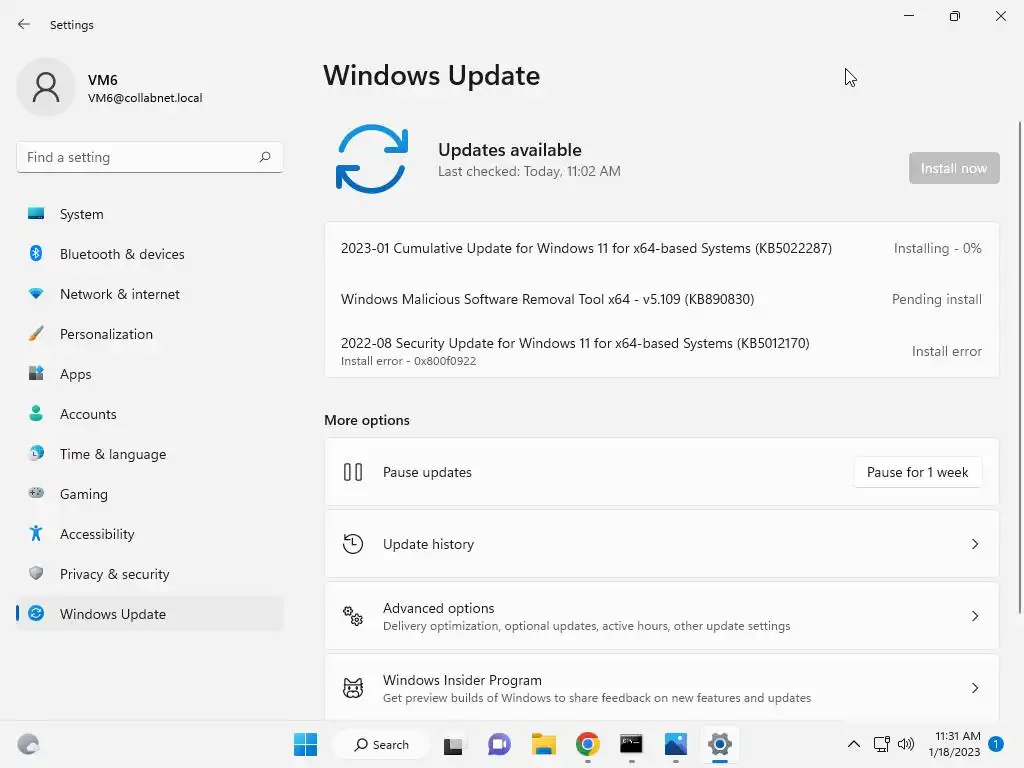Expand Advanced options chevron
This screenshot has height=768, width=1024.
(x=975, y=616)
